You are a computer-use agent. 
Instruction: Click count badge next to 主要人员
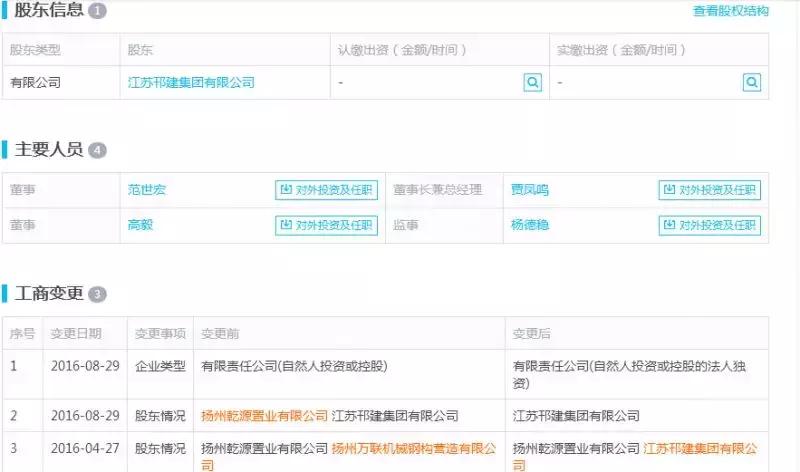(97, 150)
